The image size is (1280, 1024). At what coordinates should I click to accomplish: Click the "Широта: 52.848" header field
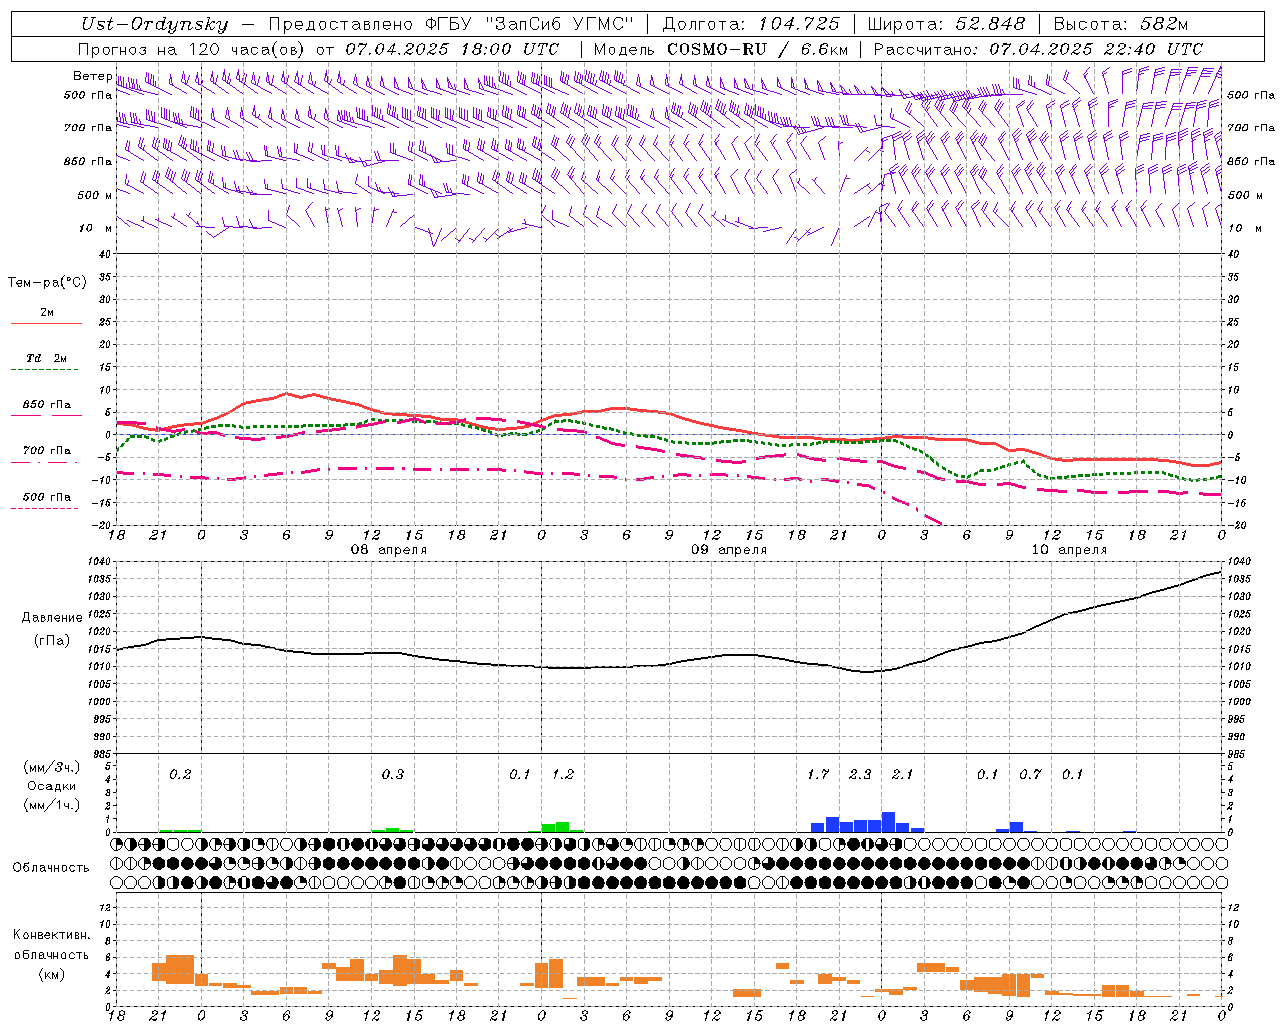[946, 24]
